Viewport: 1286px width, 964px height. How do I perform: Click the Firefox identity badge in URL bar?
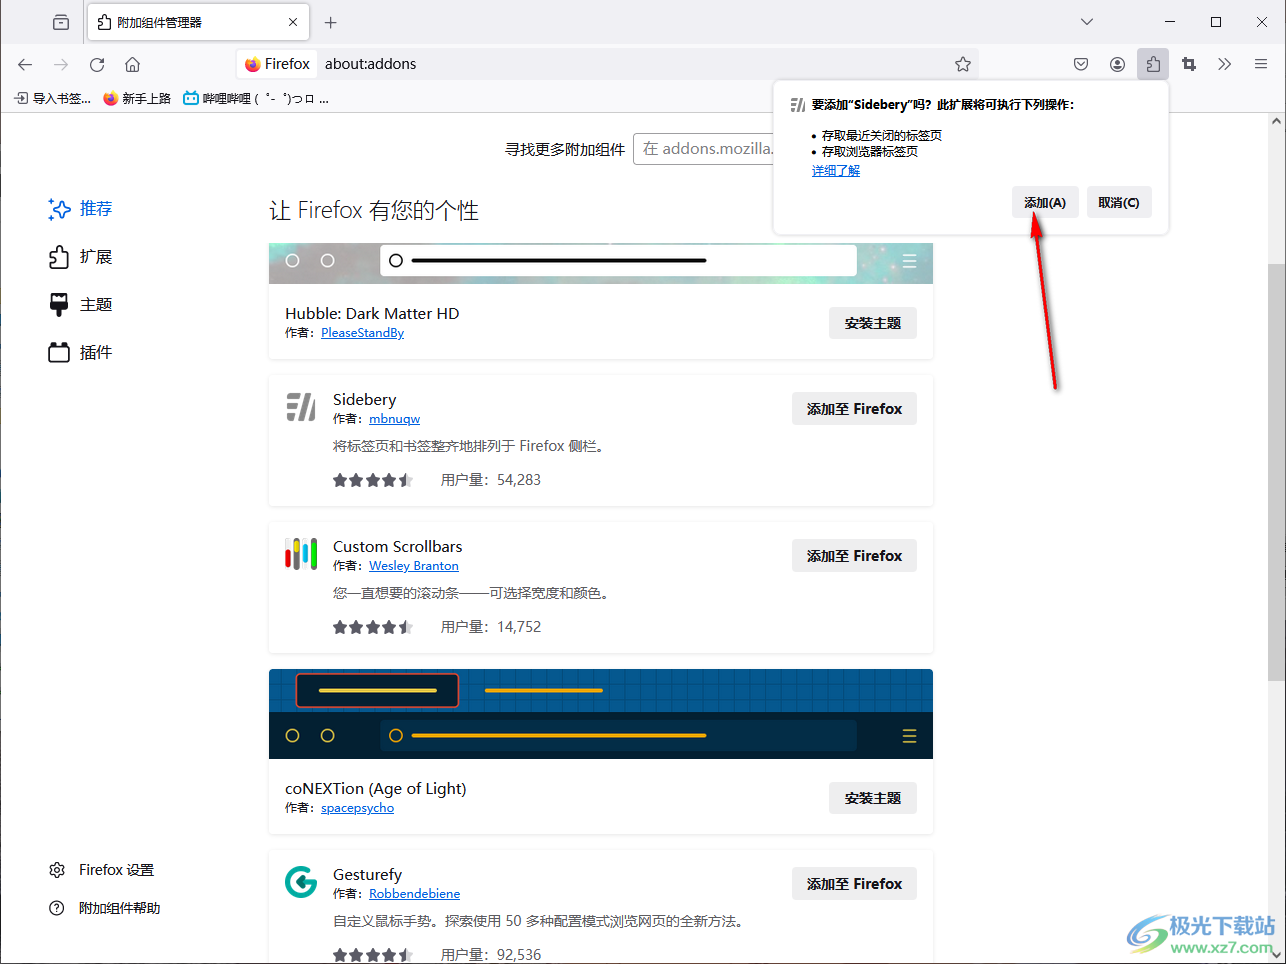277,64
